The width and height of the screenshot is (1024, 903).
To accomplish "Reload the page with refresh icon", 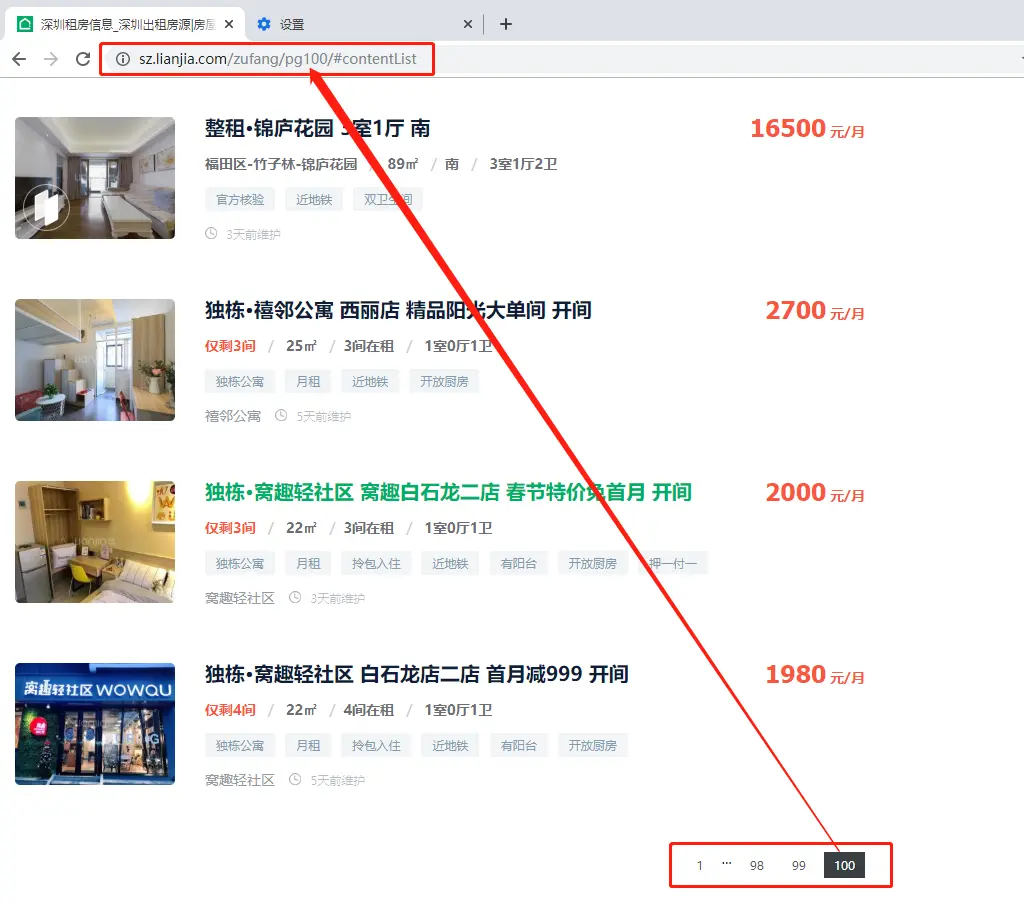I will coord(83,59).
